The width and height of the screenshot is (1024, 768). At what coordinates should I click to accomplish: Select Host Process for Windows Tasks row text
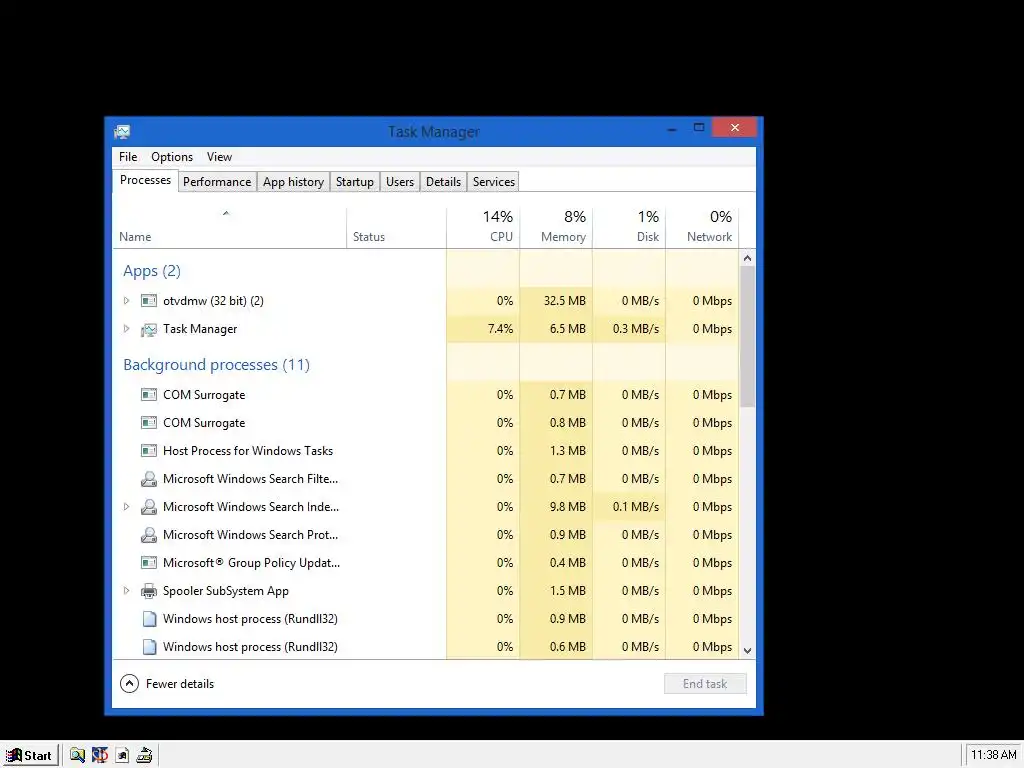pyautogui.click(x=248, y=451)
